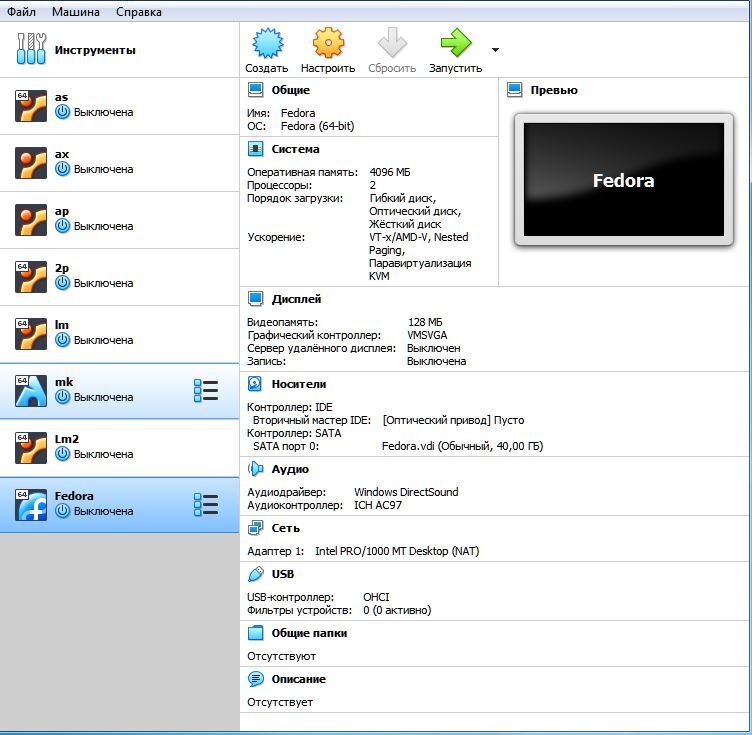Select the 'lm' virtual machine
Image resolution: width=752 pixels, height=735 pixels.
(119, 334)
